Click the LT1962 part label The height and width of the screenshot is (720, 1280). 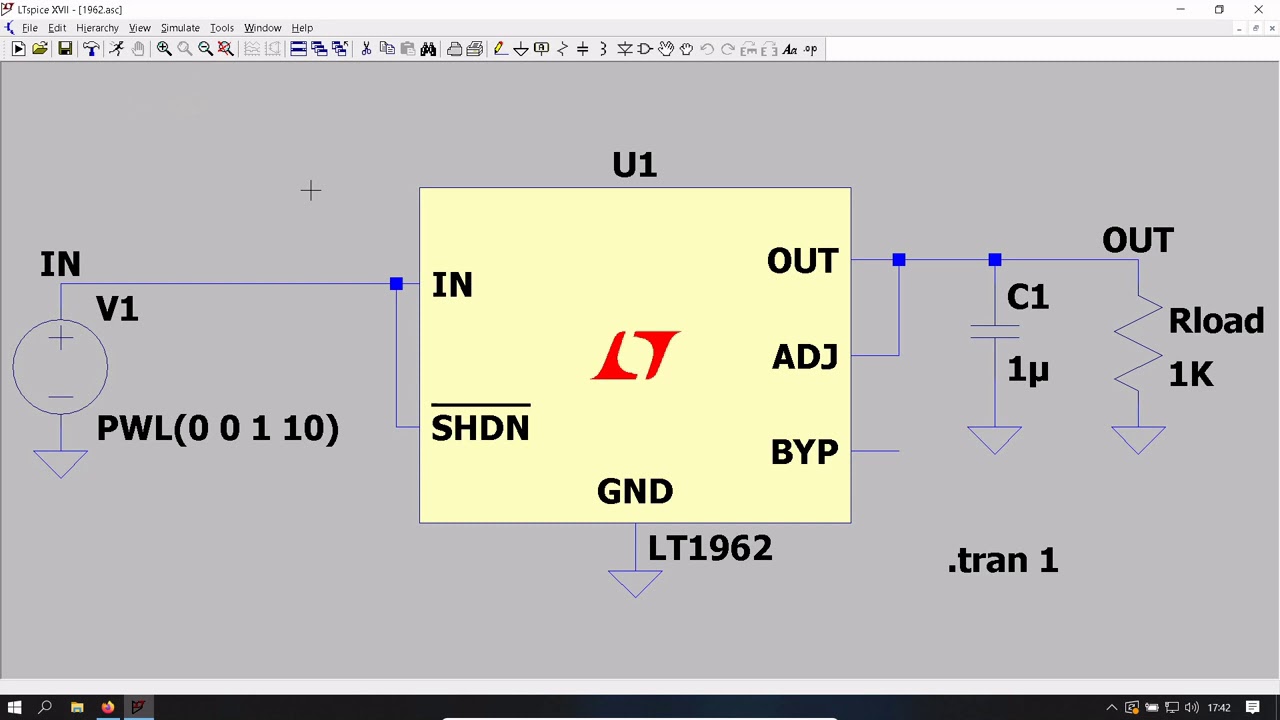(710, 548)
